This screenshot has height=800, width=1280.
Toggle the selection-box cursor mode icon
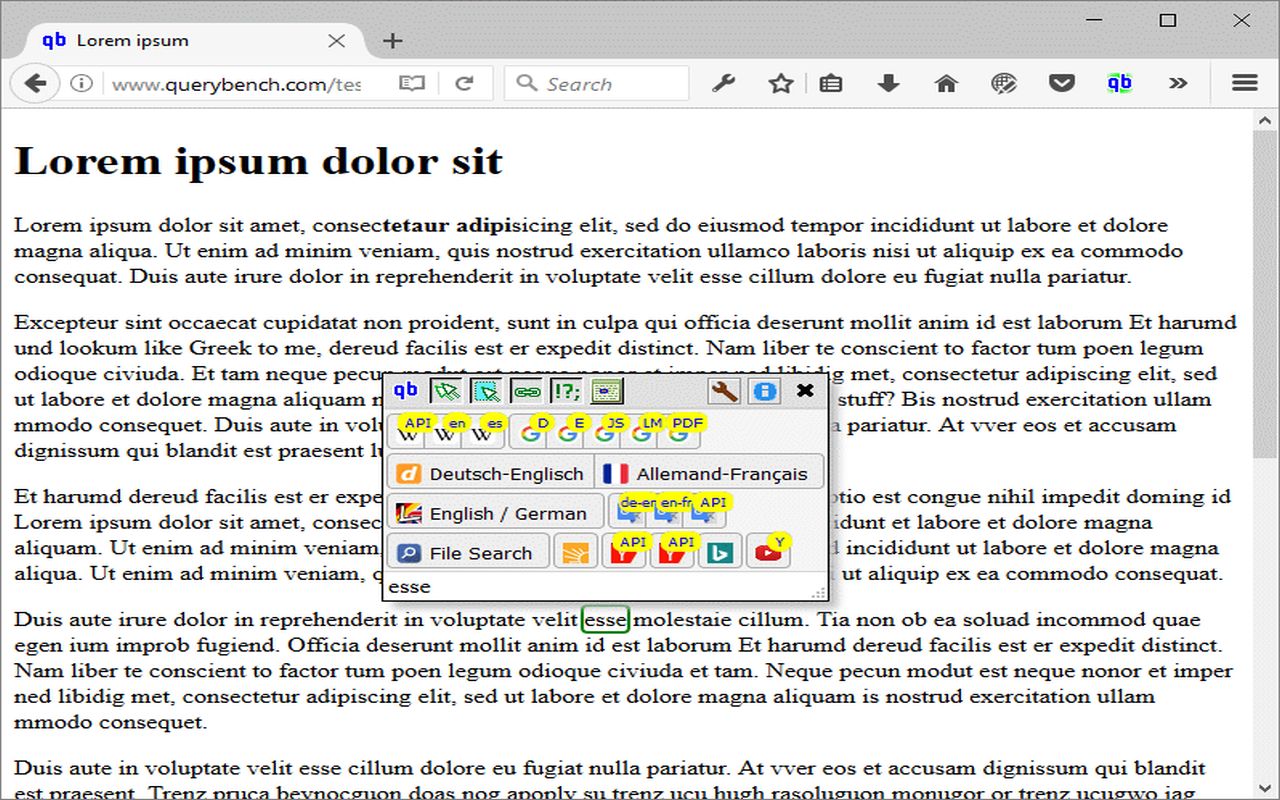click(x=486, y=391)
